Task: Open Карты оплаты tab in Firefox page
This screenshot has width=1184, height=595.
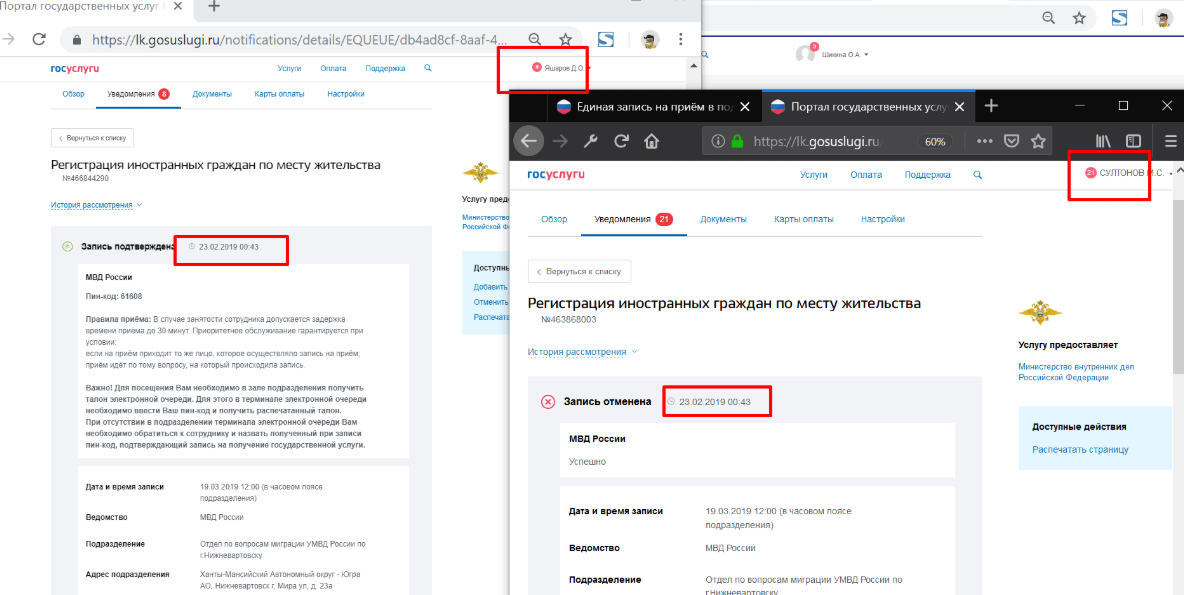Action: coord(803,219)
